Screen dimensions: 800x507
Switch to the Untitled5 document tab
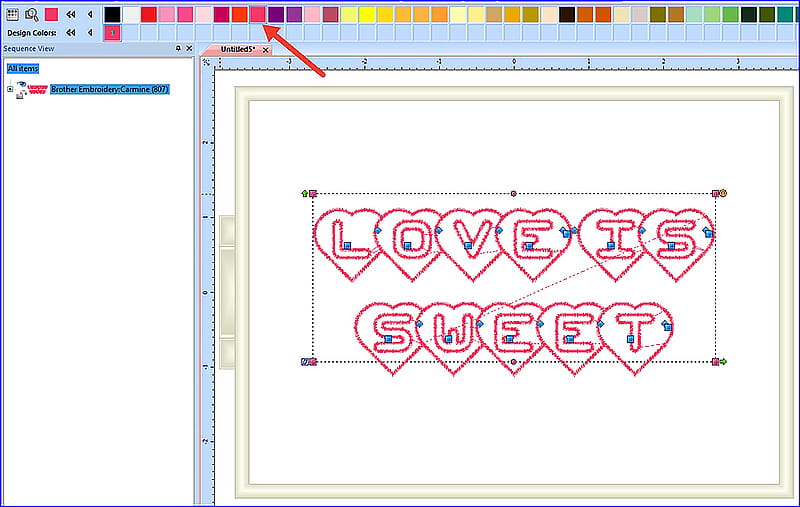pos(237,49)
